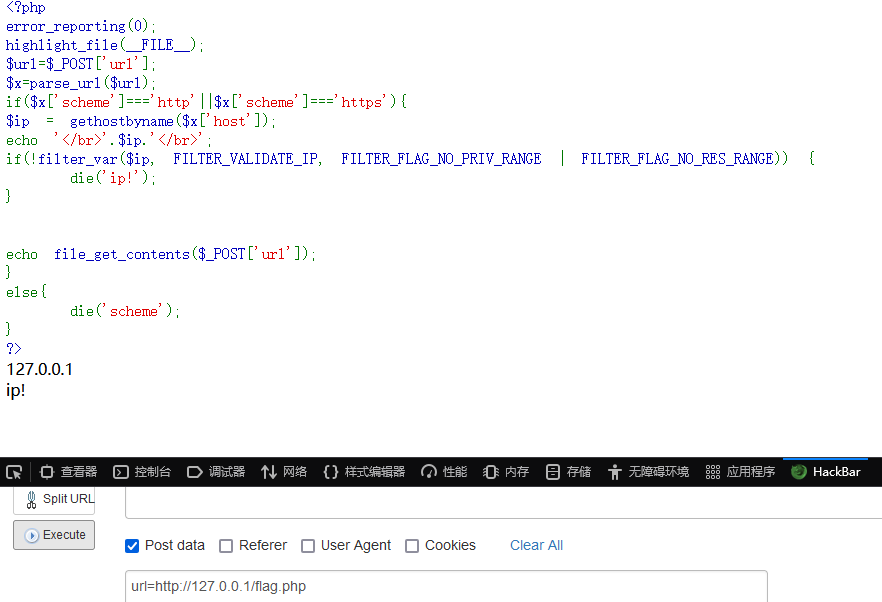Image resolution: width=882 pixels, height=602 pixels.
Task: Enable the User Agent checkbox
Action: coord(308,546)
